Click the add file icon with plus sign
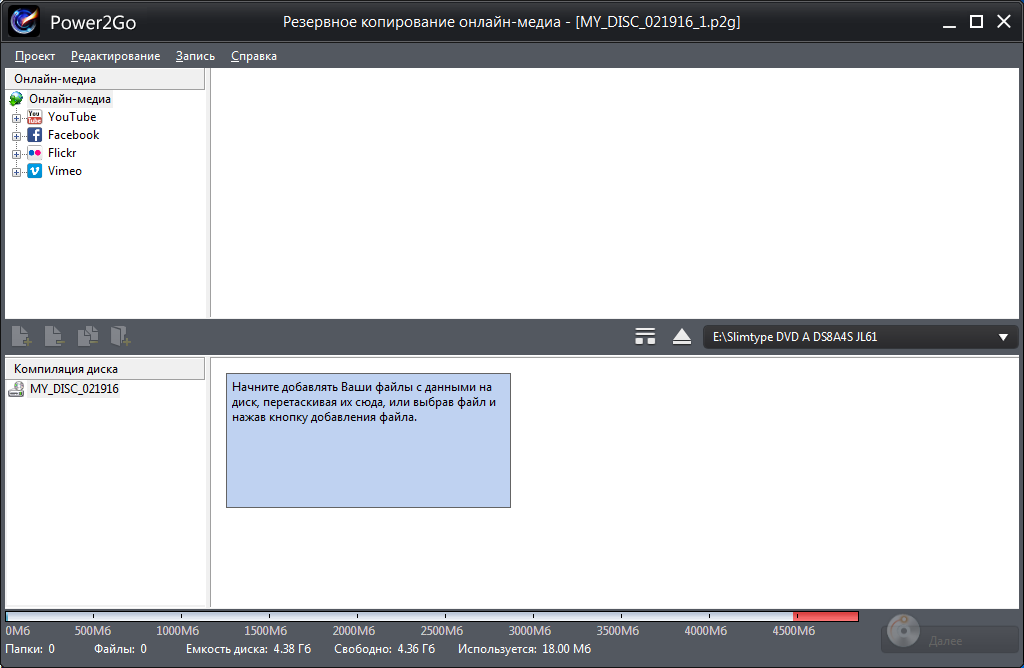 pos(21,336)
